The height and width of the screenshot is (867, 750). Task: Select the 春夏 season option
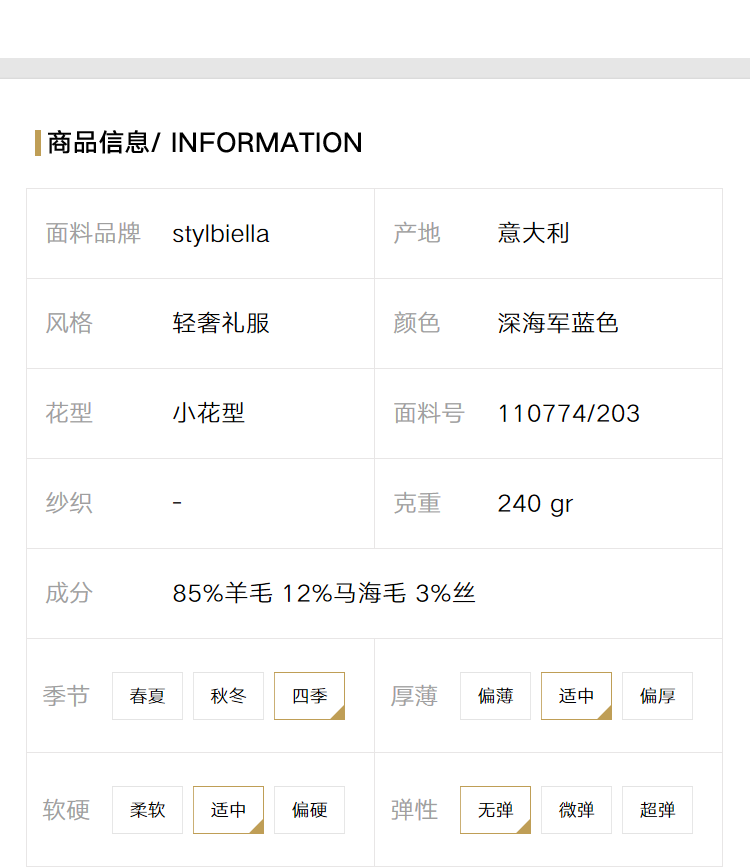click(x=147, y=696)
